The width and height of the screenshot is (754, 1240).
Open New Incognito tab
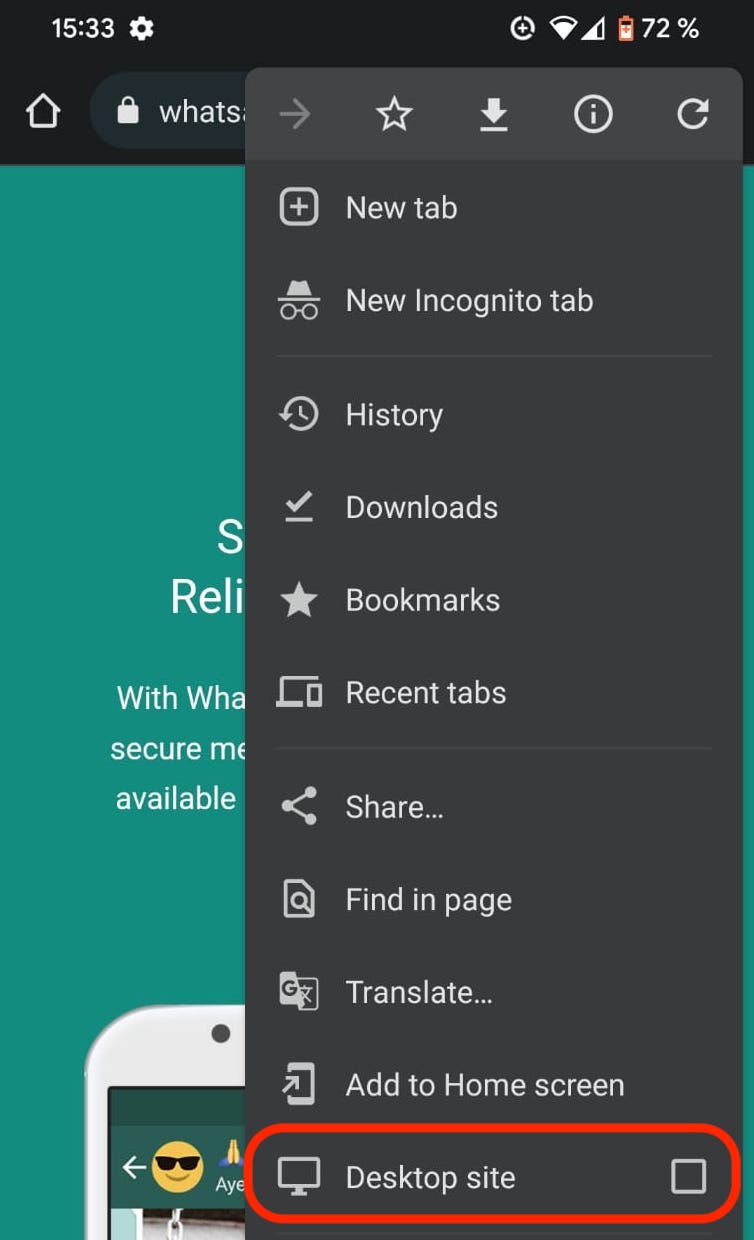[x=469, y=300]
